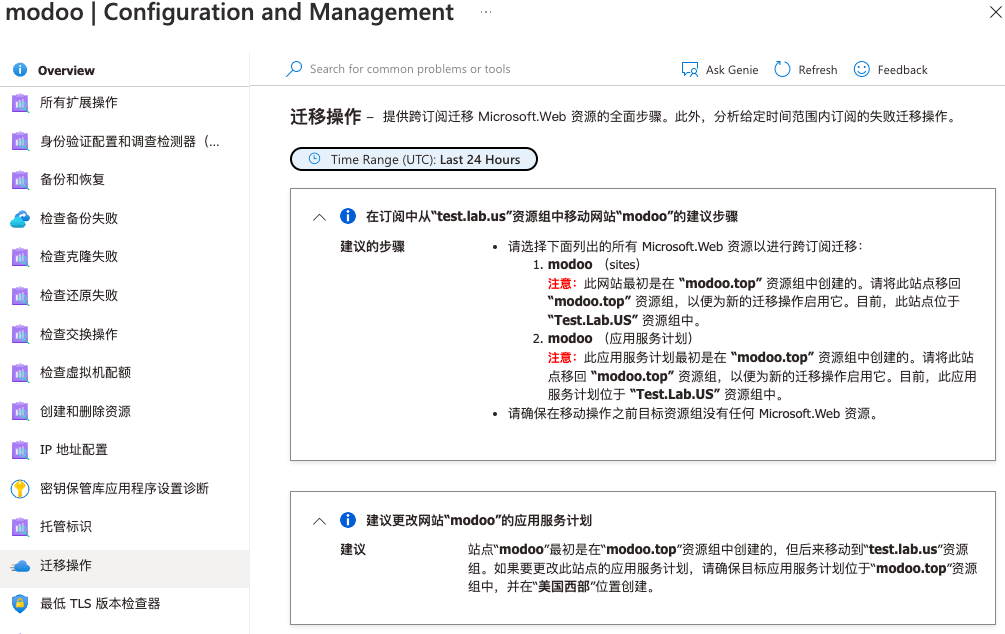
Task: Click the 建议的步骤 label
Action: tap(372, 247)
